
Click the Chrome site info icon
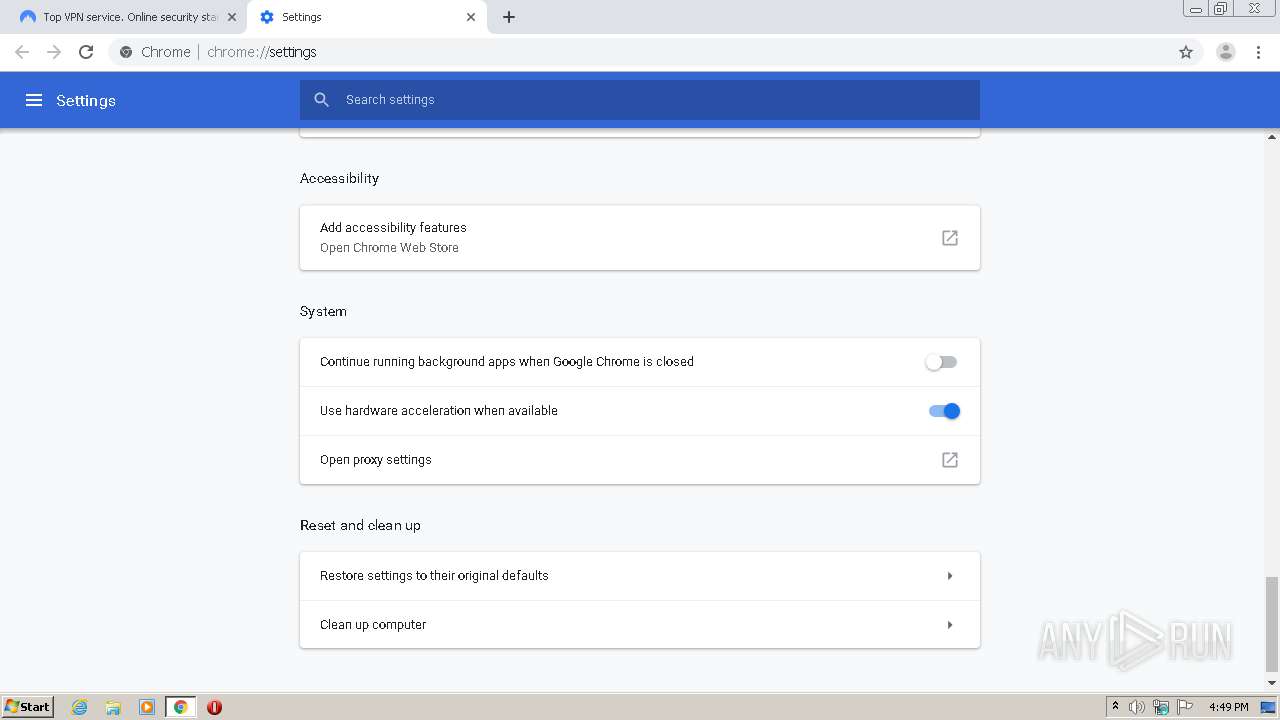pos(126,52)
